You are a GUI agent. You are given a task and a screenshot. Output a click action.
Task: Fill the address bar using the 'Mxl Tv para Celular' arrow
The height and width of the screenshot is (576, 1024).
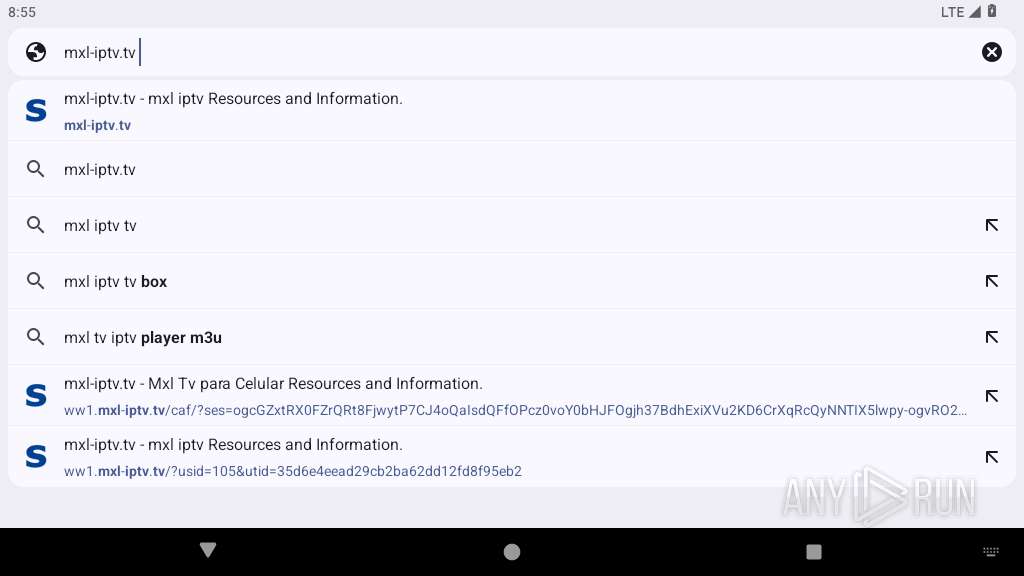pos(991,396)
